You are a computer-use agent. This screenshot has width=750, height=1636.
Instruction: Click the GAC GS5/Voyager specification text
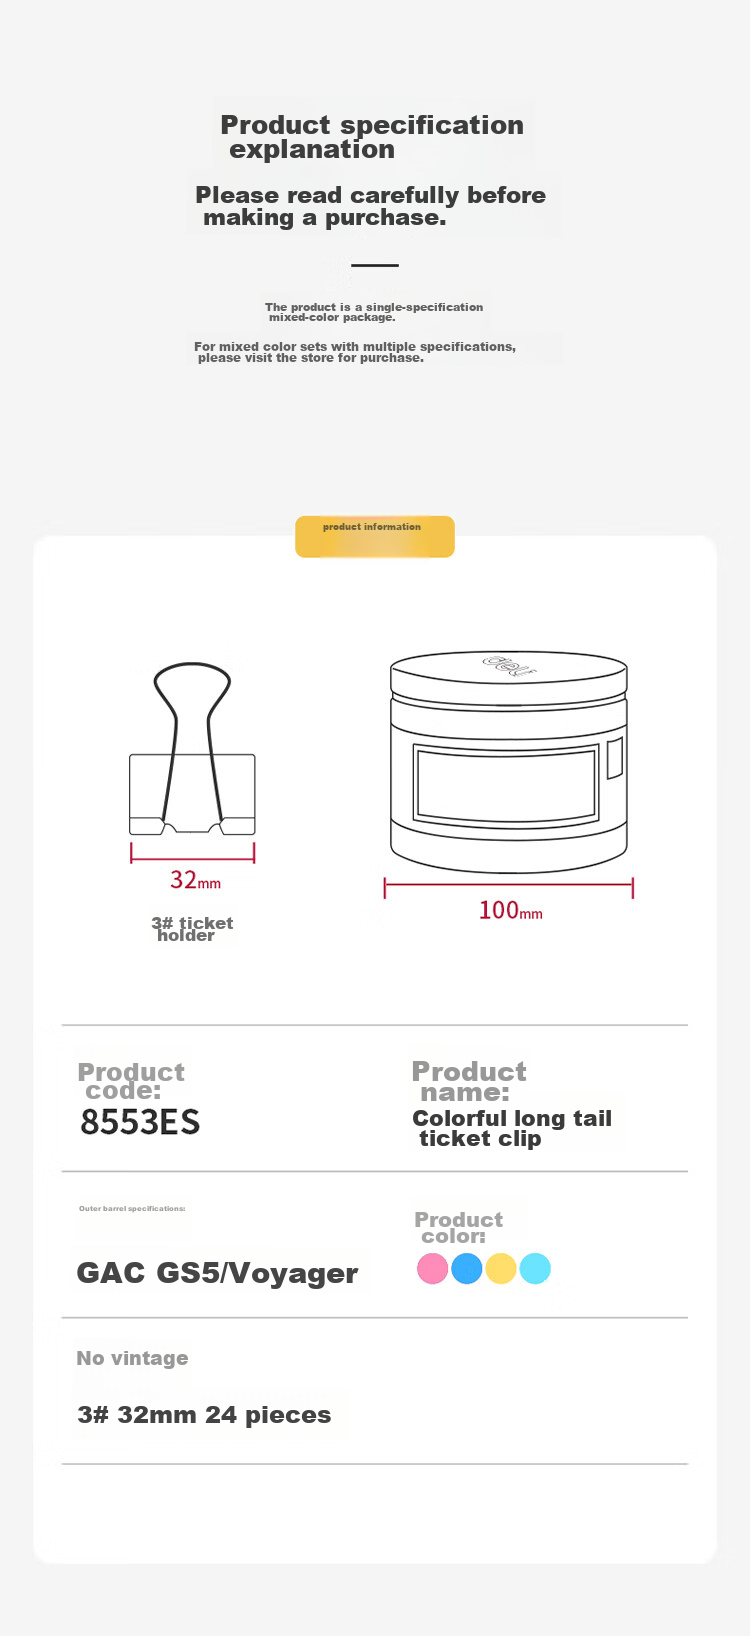[x=217, y=1273]
